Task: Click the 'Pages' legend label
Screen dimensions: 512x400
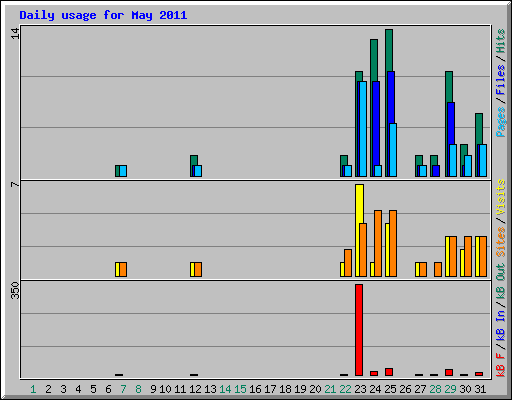Action: pos(500,122)
